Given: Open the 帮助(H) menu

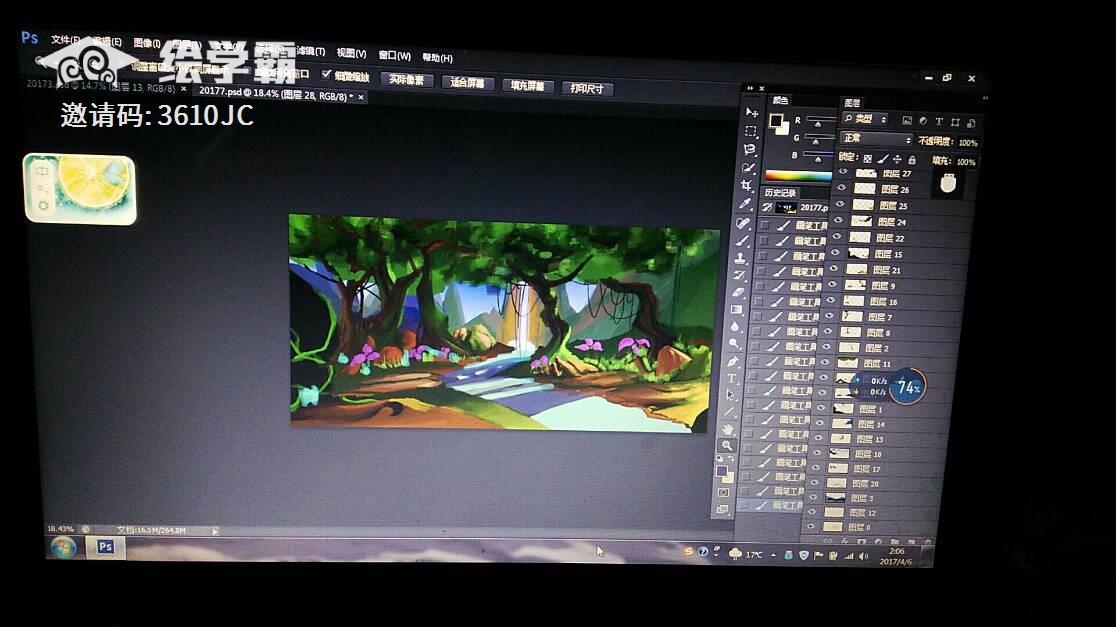Looking at the screenshot, I should tap(437, 58).
